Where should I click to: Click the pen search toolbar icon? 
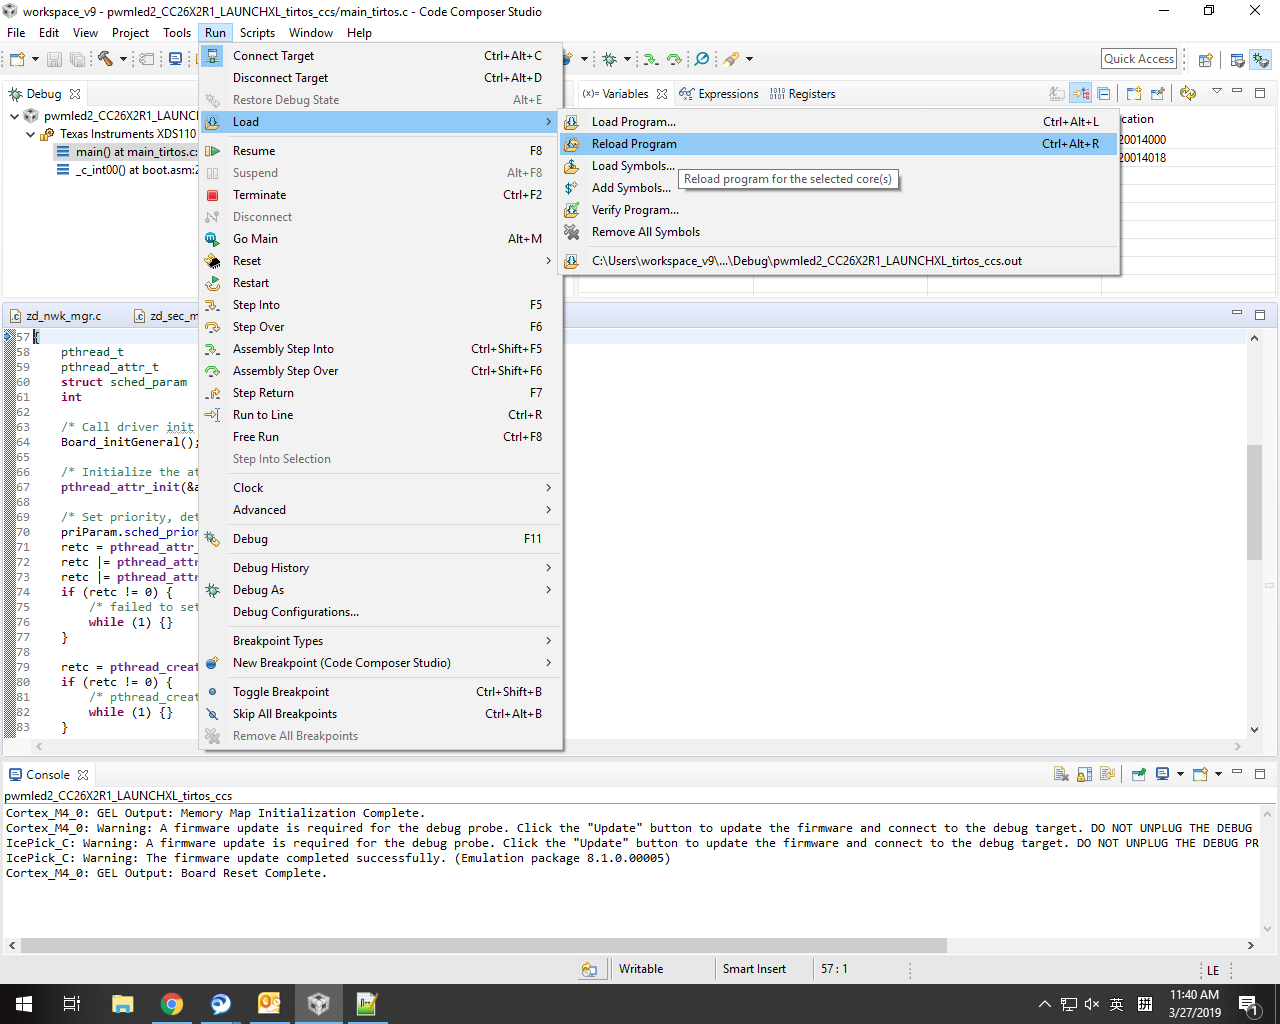coord(732,59)
